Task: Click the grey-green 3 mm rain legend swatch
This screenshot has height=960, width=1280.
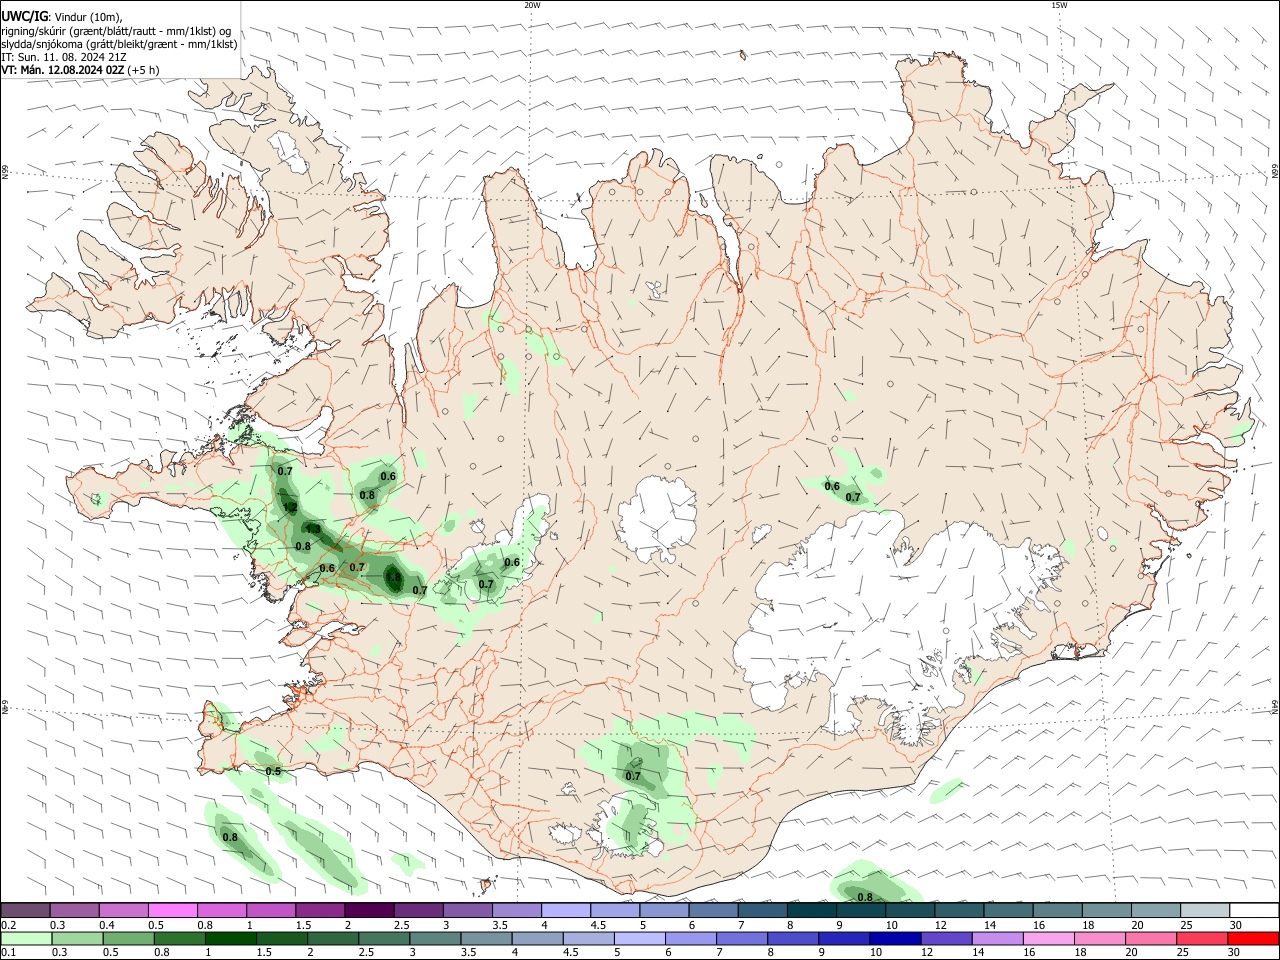Action: (x=434, y=938)
